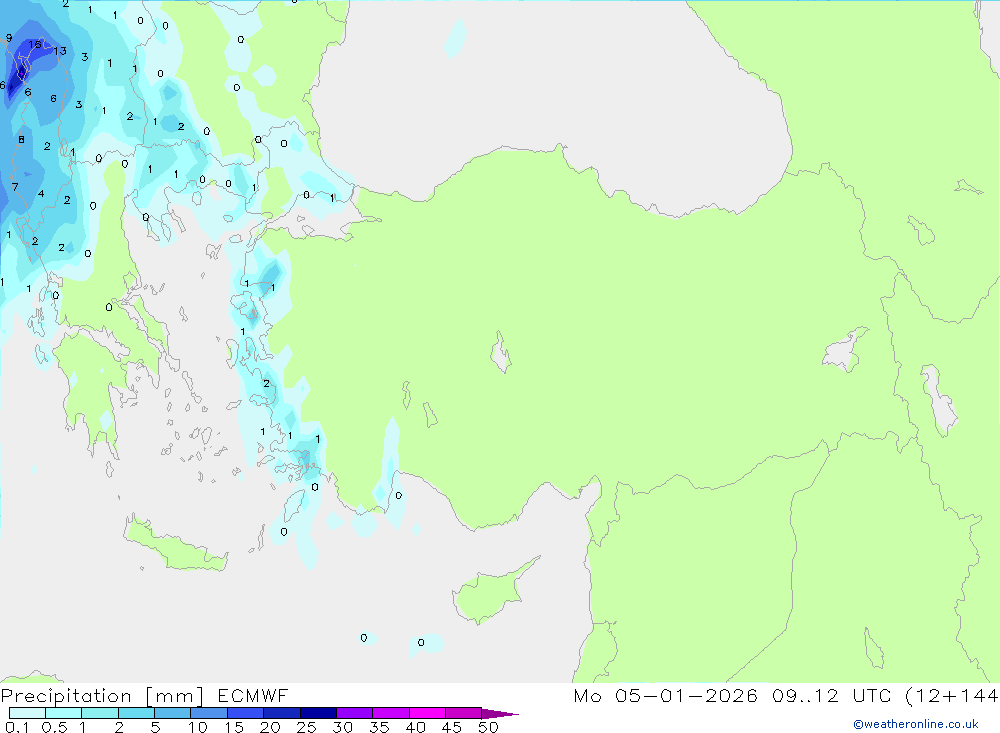Click the 'Mo 05-01-2026' date text

(x=665, y=695)
